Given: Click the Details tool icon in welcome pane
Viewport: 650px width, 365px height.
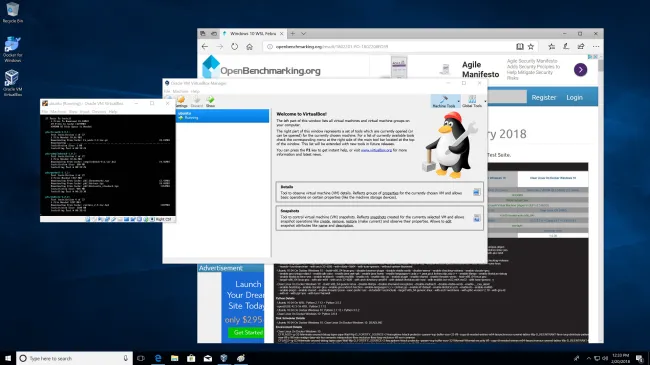Looking at the screenshot, I should (x=476, y=192).
